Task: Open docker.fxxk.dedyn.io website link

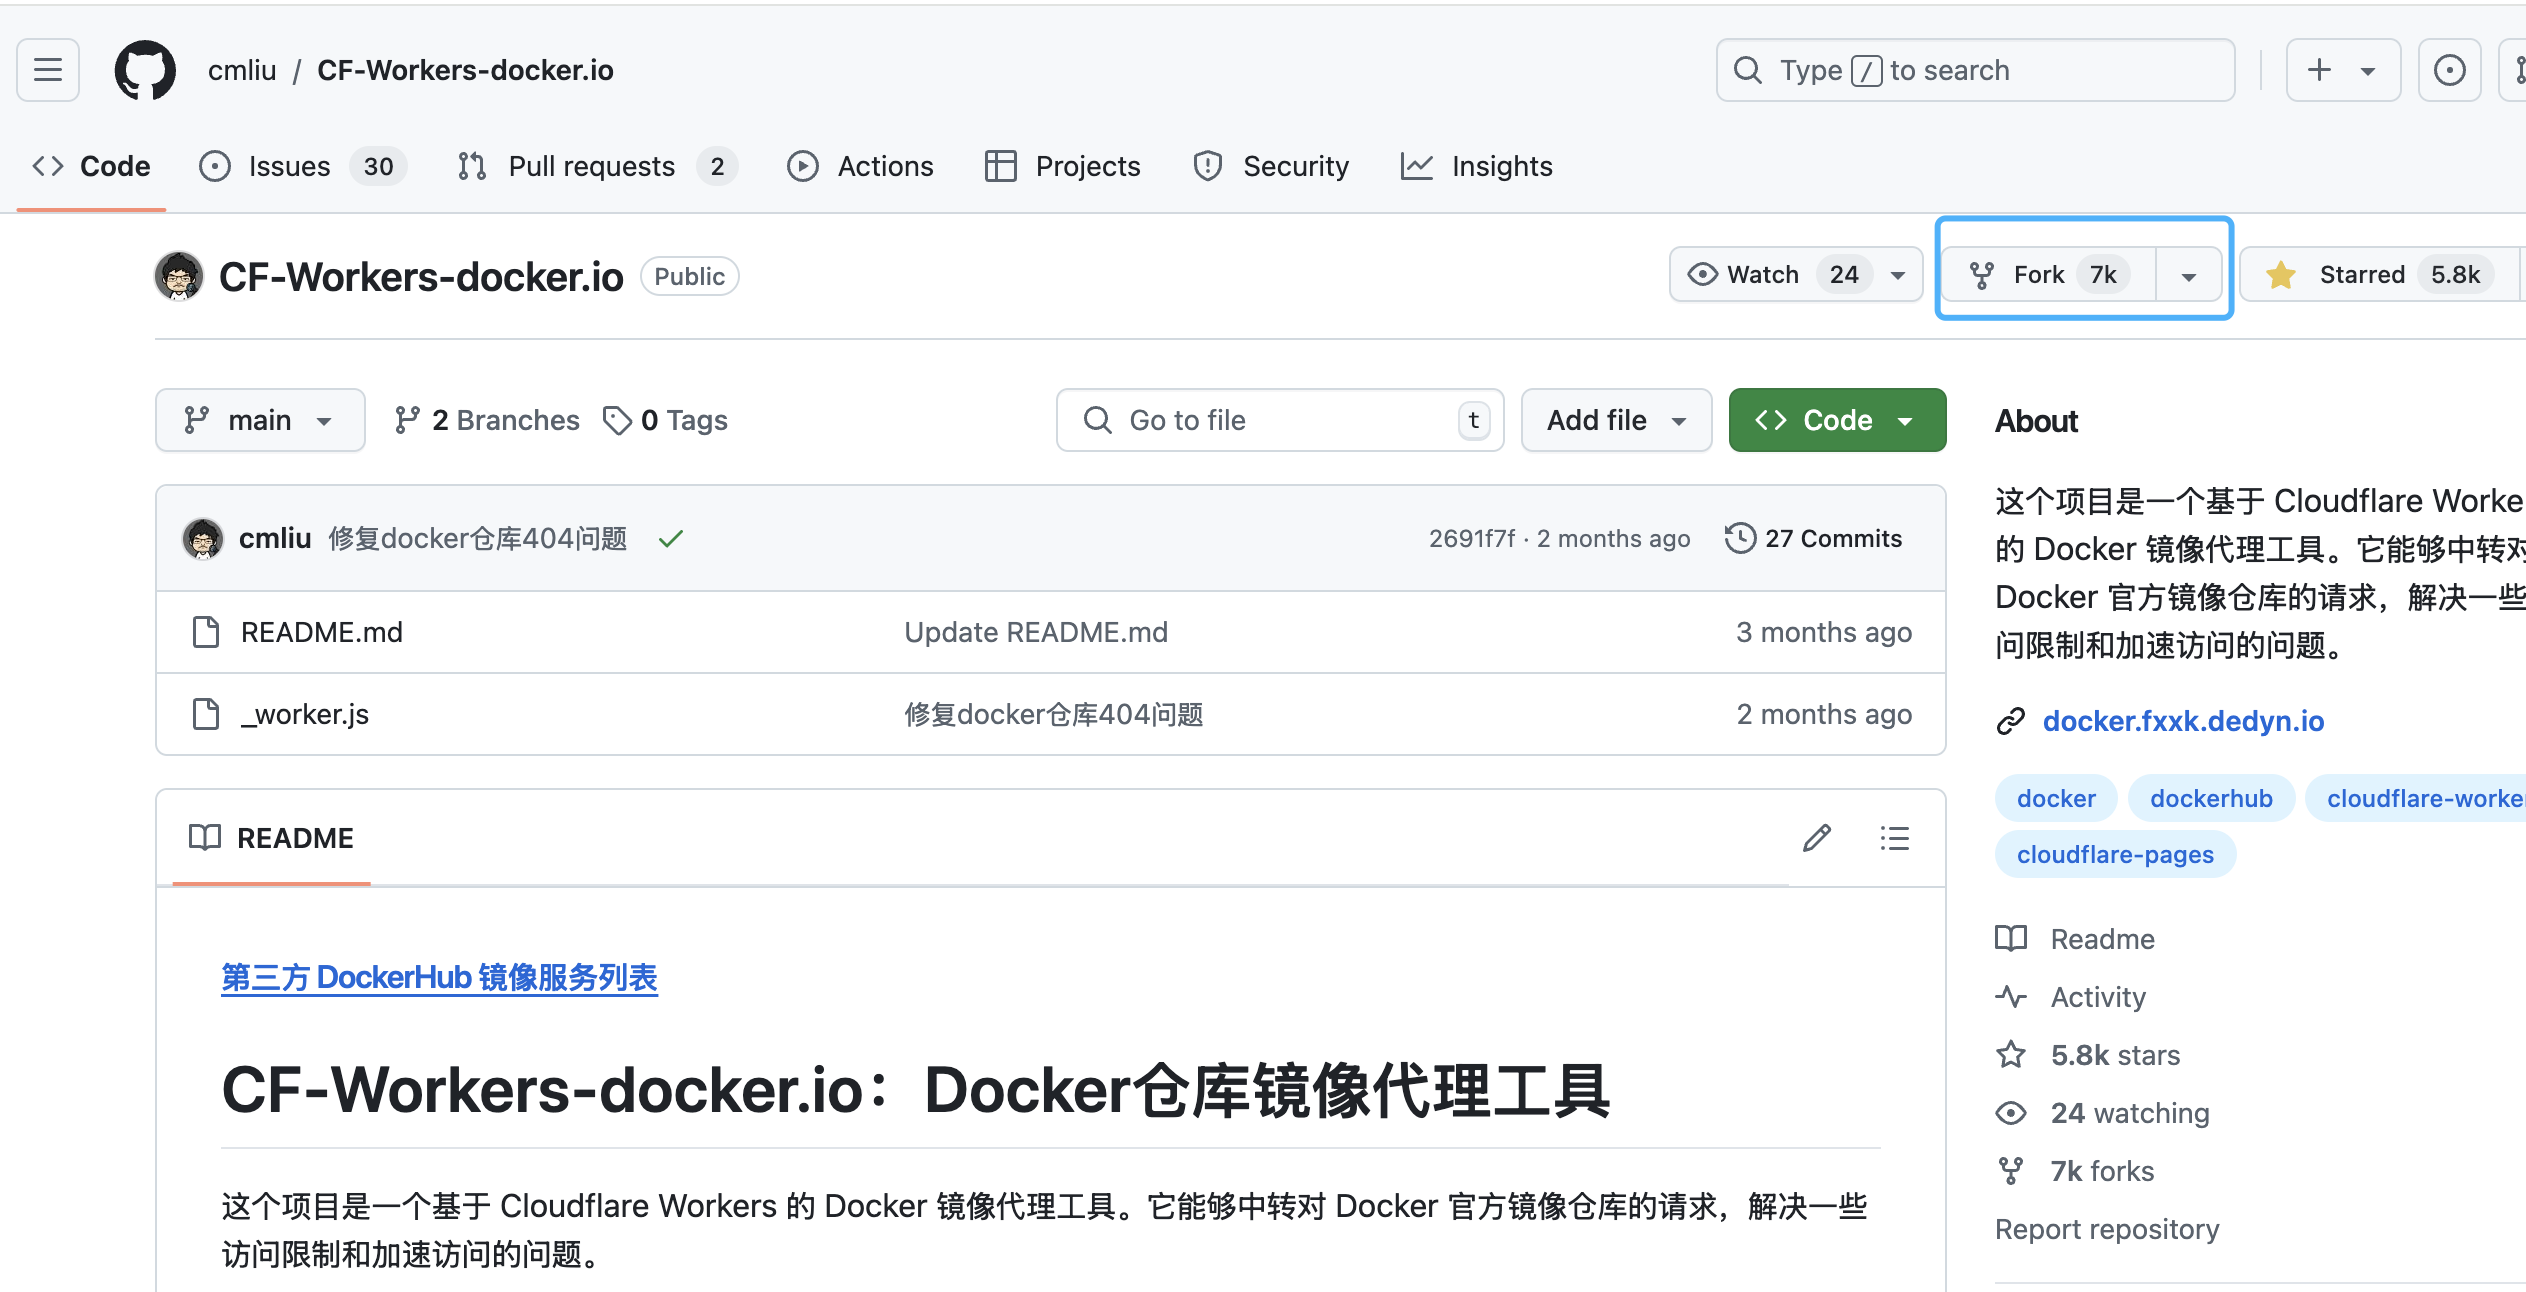Action: click(x=2183, y=721)
